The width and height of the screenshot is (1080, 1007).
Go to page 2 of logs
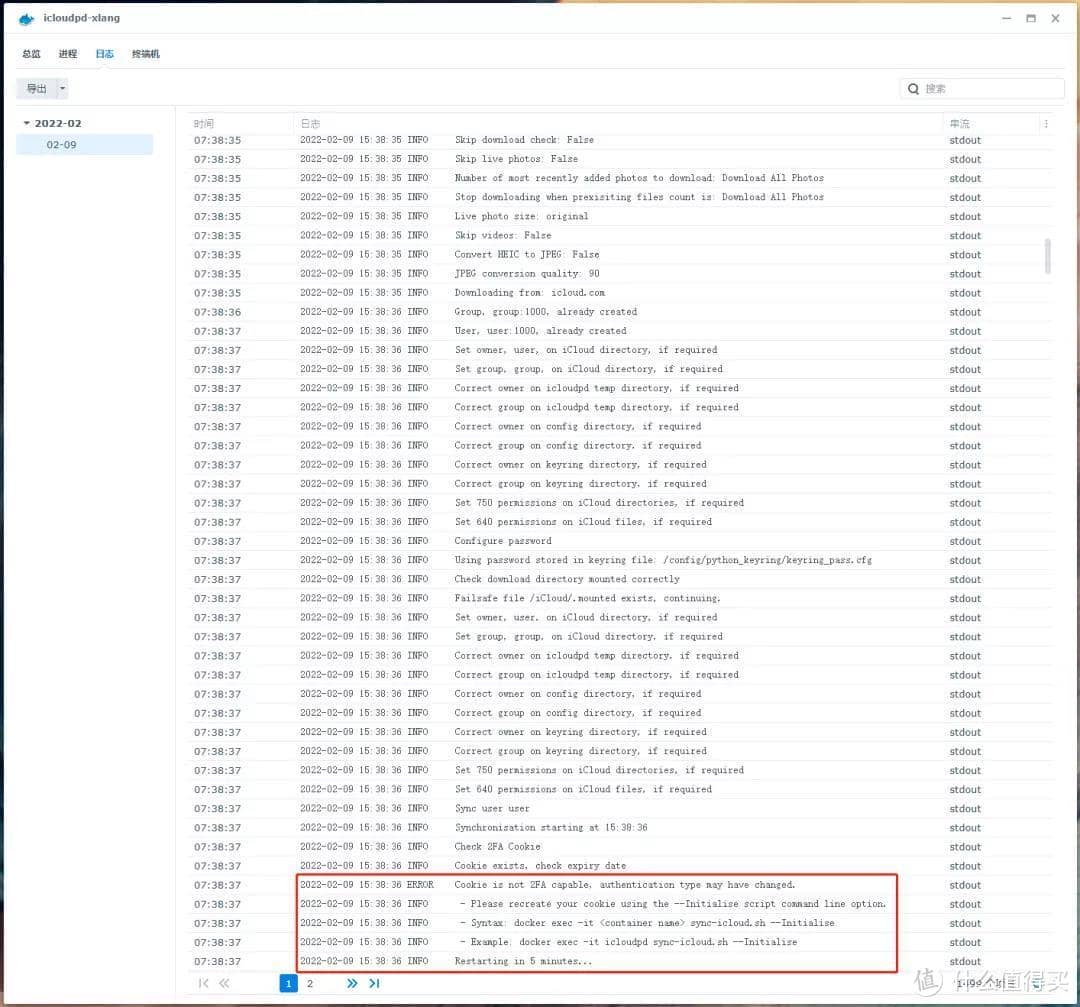[310, 983]
